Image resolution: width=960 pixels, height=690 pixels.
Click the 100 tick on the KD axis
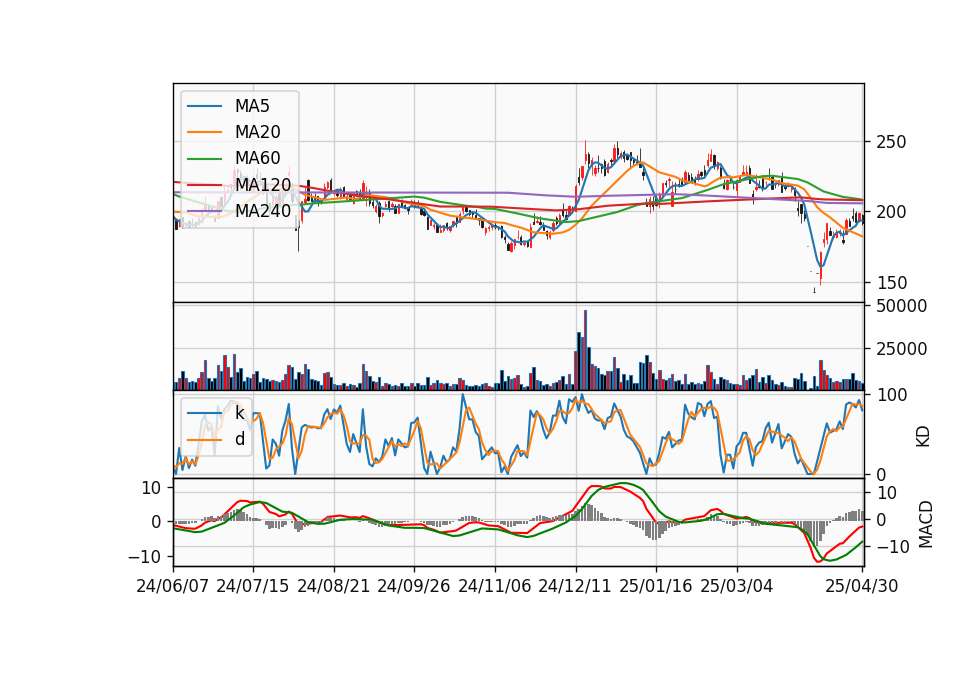click(891, 396)
